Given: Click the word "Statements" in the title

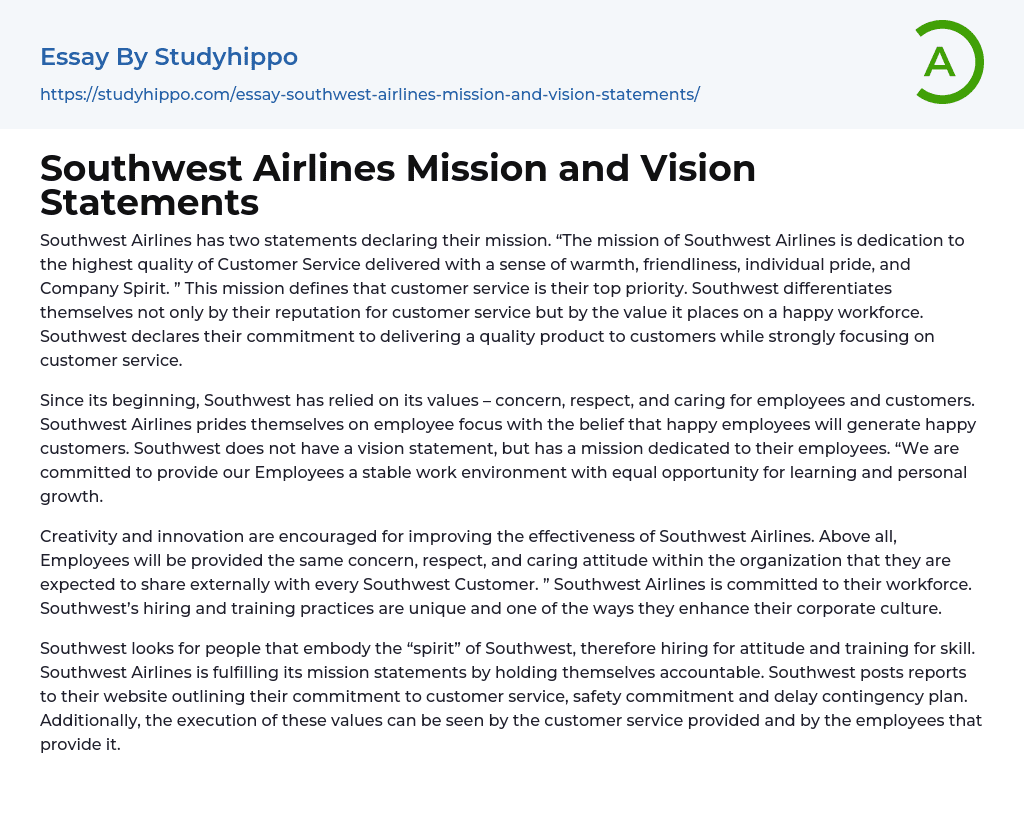Looking at the screenshot, I should (x=150, y=203).
